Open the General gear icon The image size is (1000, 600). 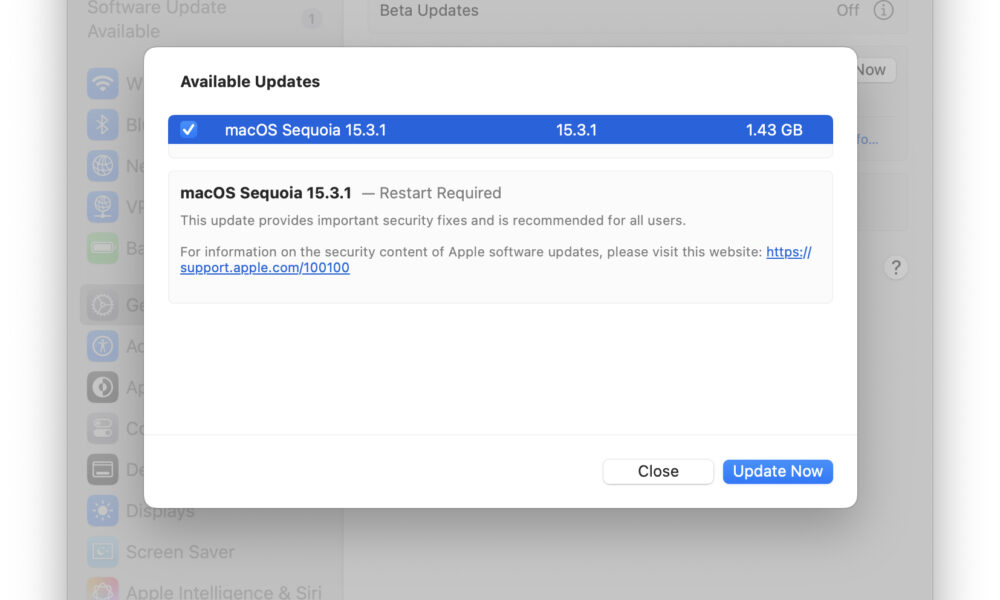pyautogui.click(x=103, y=305)
